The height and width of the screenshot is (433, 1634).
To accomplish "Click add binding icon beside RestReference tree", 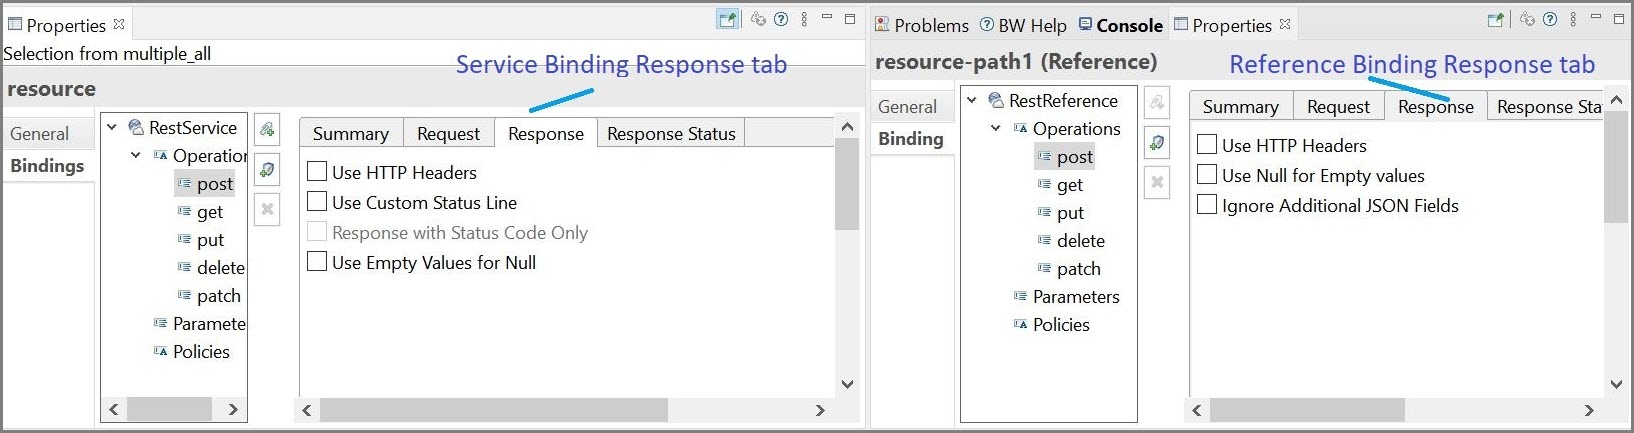I will [1157, 102].
